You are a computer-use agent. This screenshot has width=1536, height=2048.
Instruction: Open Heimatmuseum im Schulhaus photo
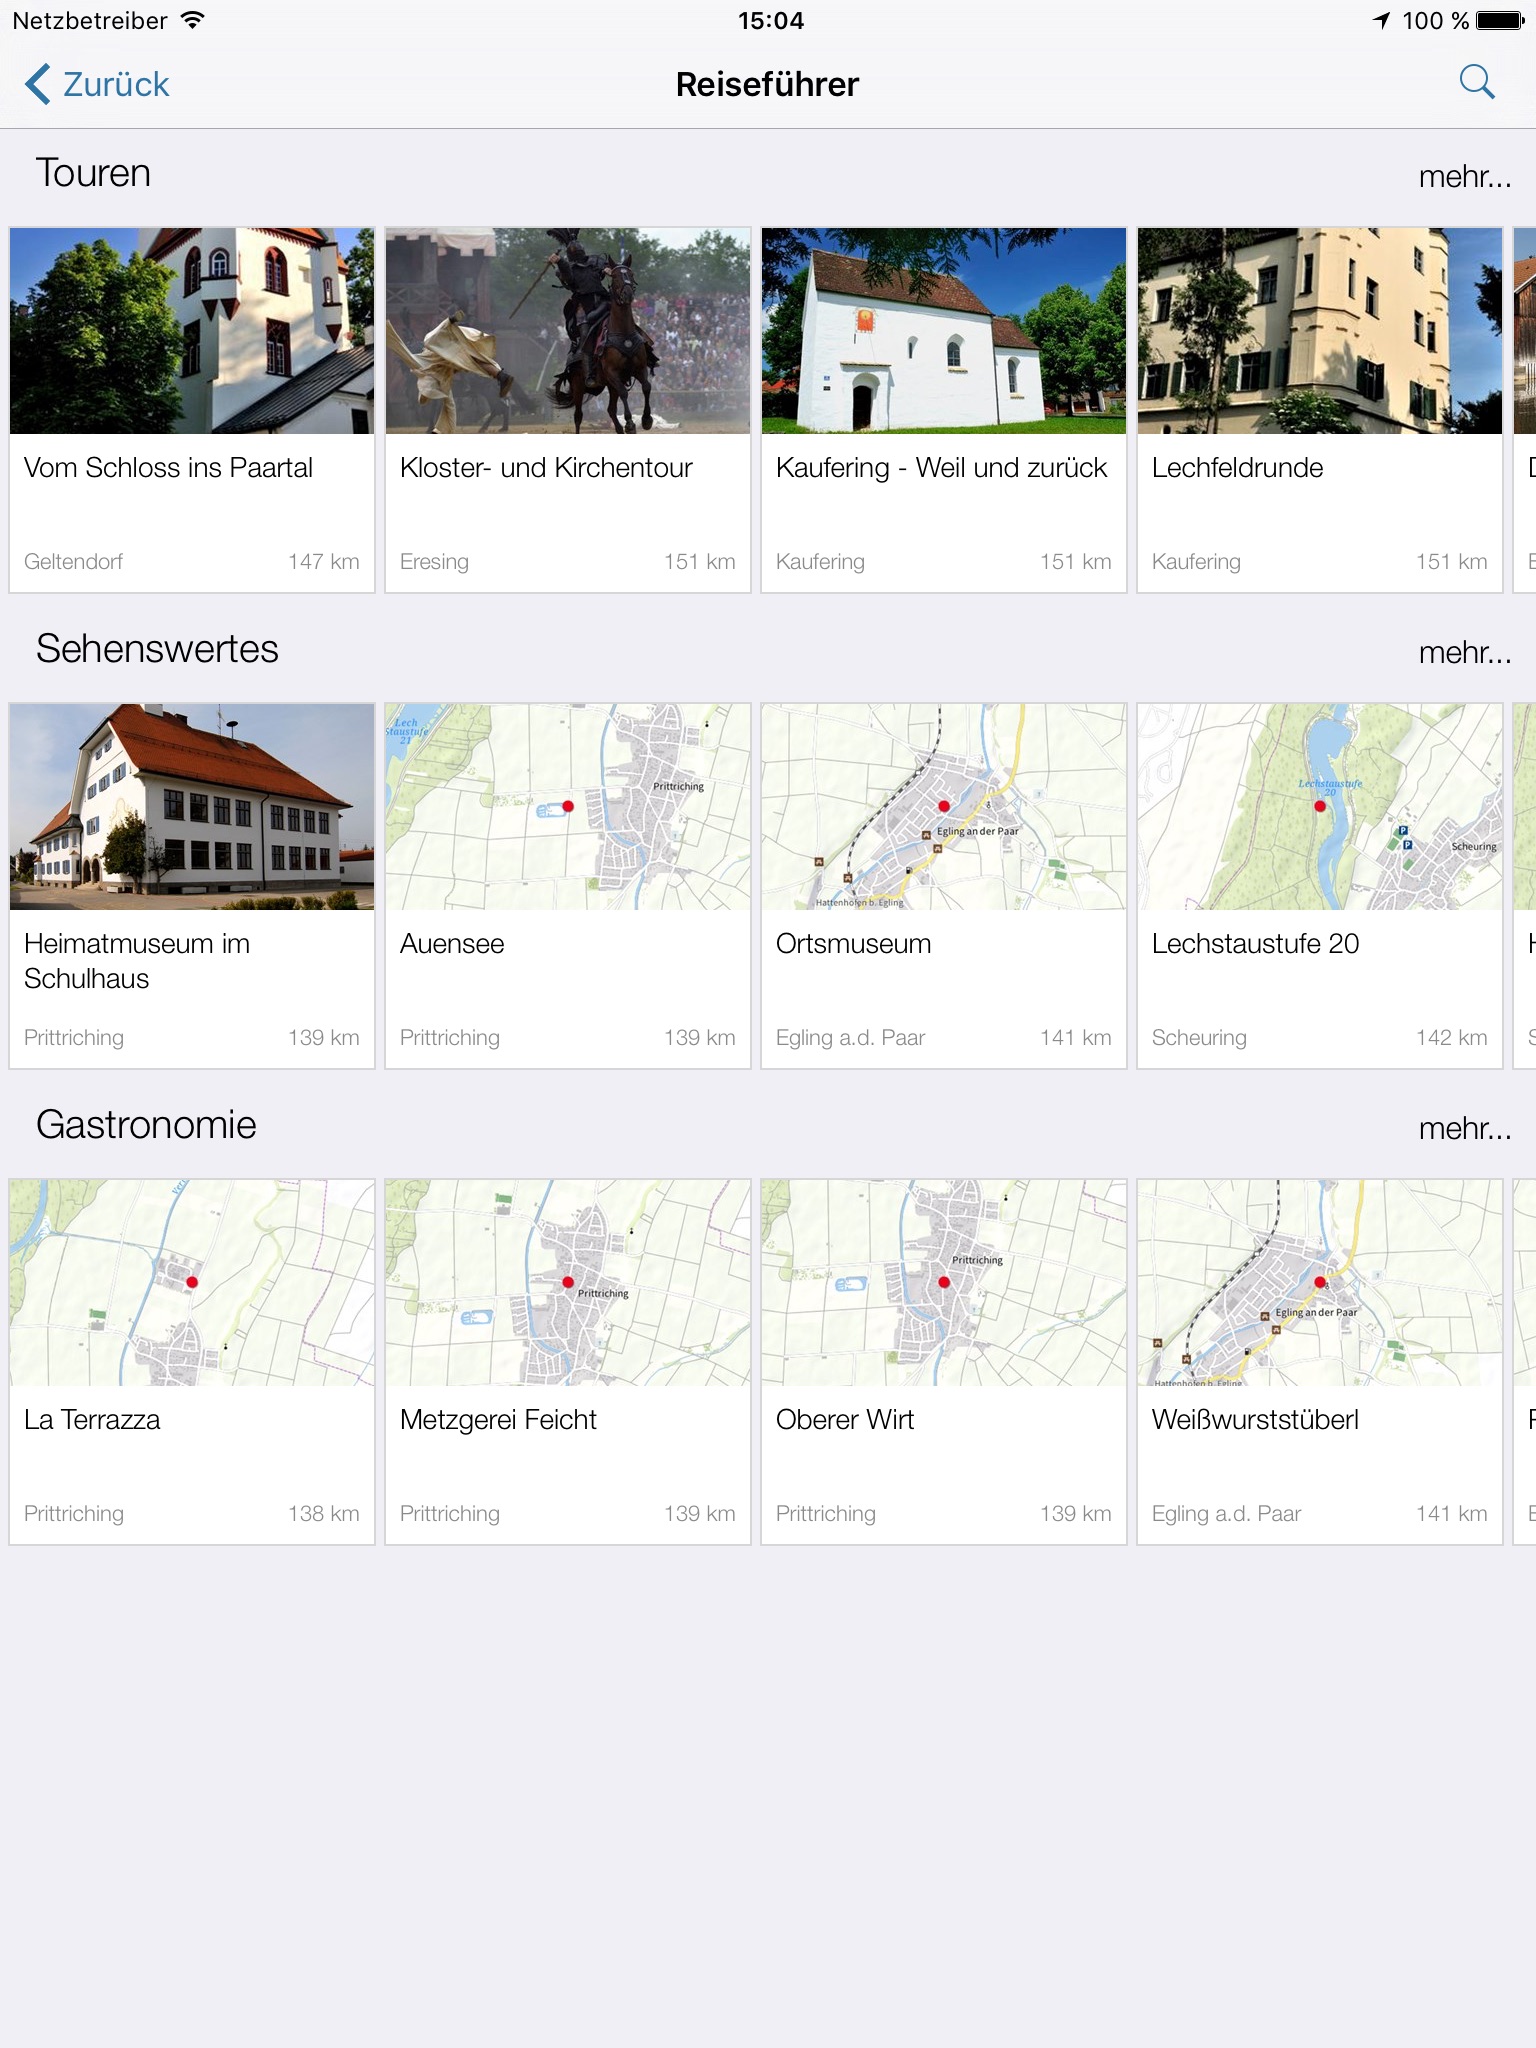192,807
